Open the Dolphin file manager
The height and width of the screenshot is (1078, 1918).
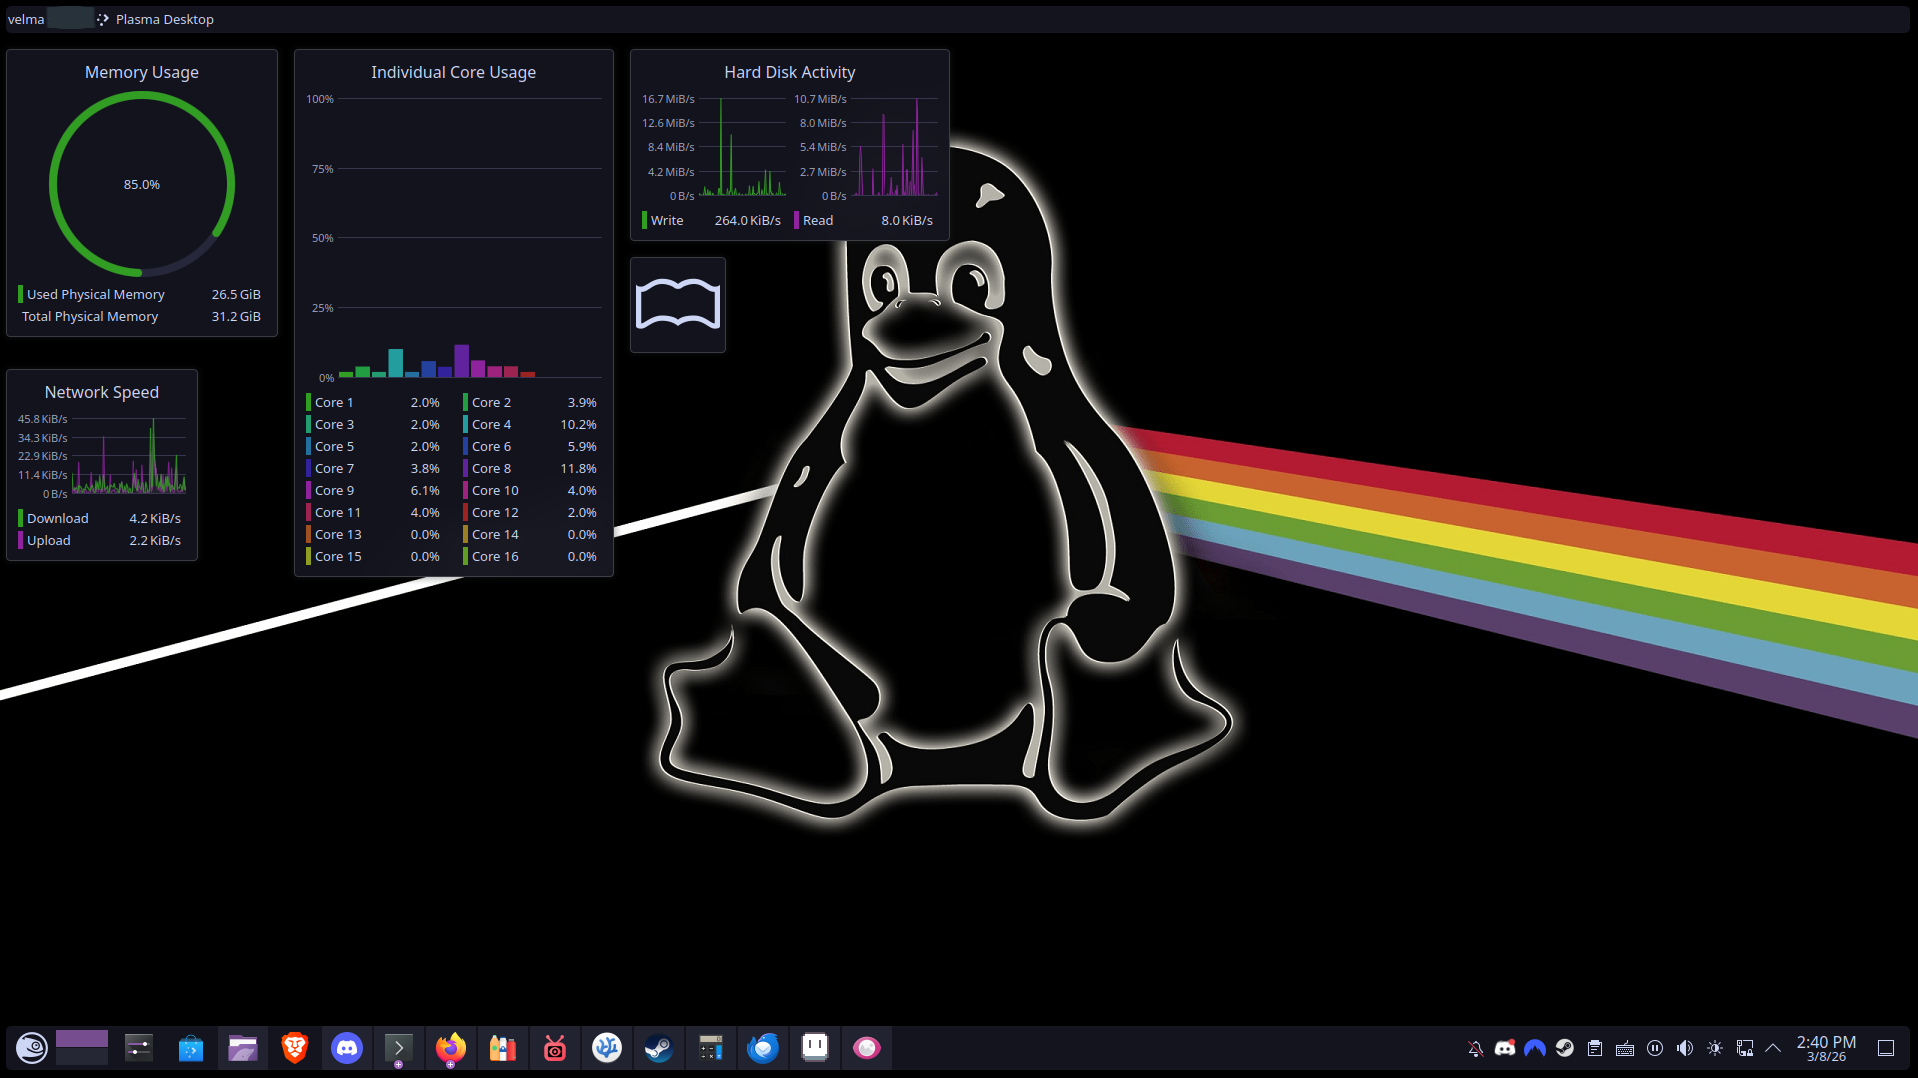(243, 1048)
